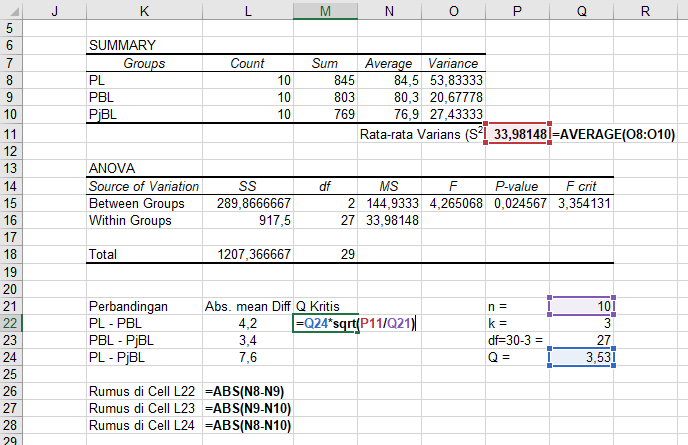Select the PL average cell 84,5
This screenshot has width=688, height=445.
pyautogui.click(x=388, y=81)
